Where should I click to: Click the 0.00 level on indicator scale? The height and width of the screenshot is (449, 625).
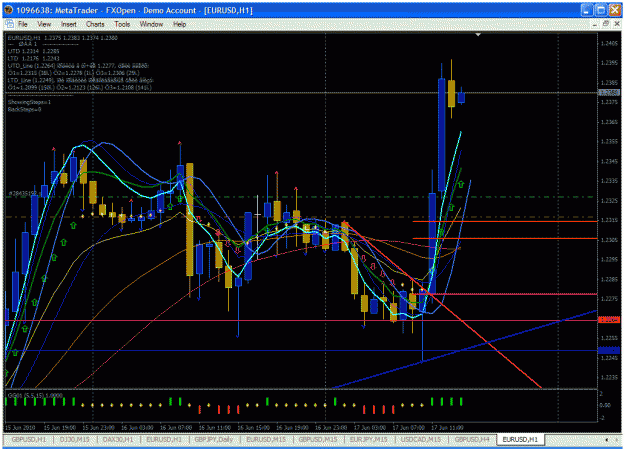605,405
